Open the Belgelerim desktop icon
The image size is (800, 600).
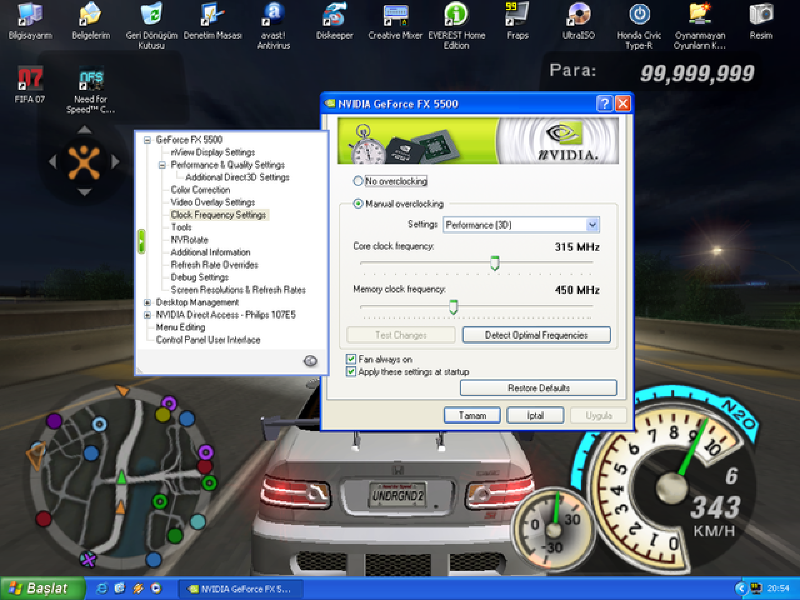pyautogui.click(x=91, y=21)
